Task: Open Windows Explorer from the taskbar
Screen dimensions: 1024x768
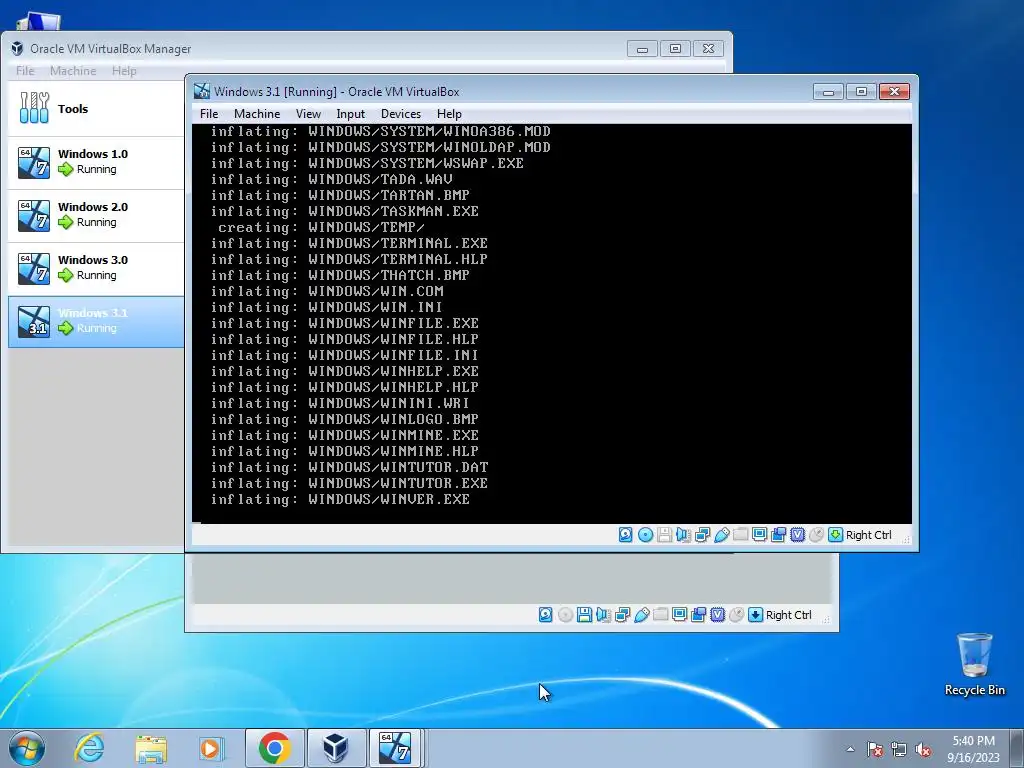Action: point(151,748)
